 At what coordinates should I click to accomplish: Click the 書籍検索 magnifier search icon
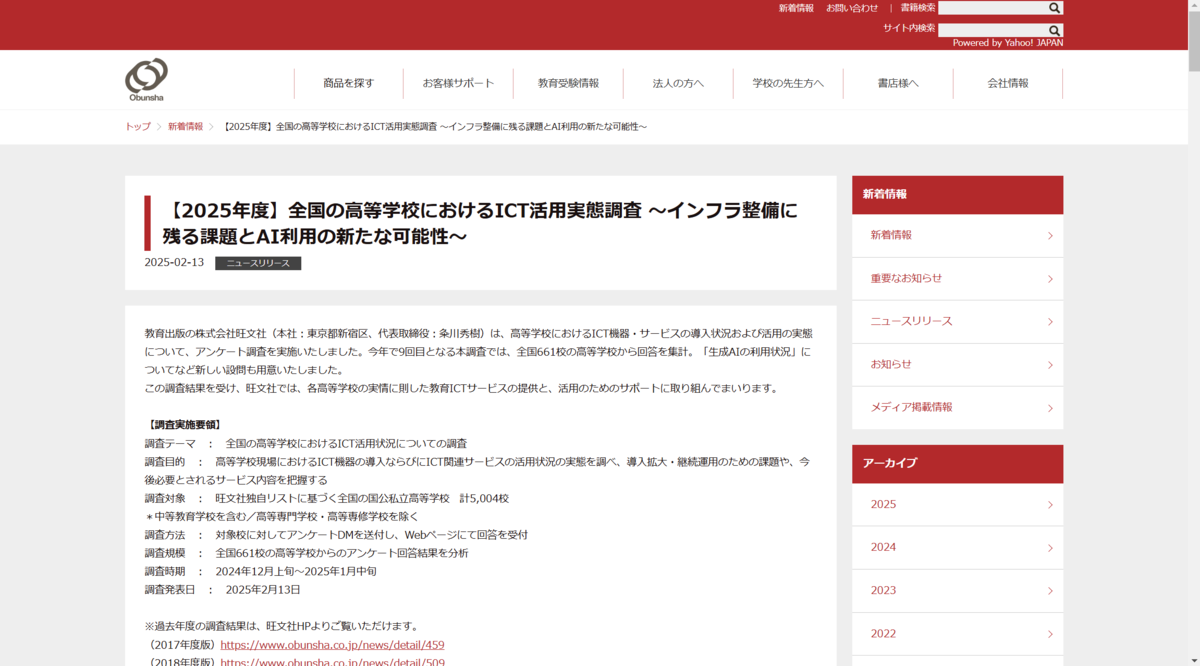1054,8
